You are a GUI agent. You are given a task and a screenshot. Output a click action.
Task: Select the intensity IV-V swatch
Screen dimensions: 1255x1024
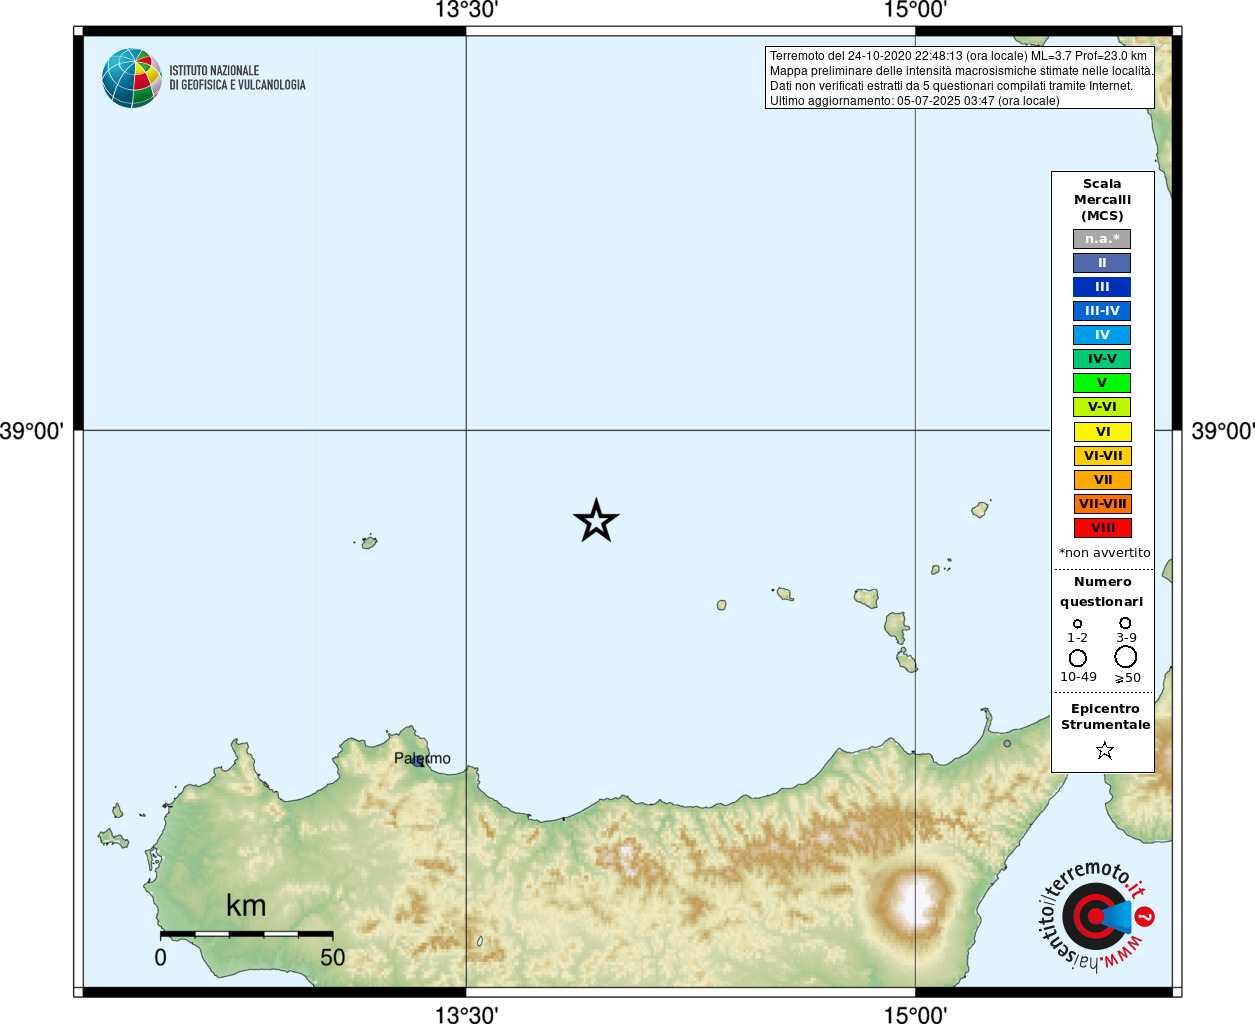(1102, 359)
